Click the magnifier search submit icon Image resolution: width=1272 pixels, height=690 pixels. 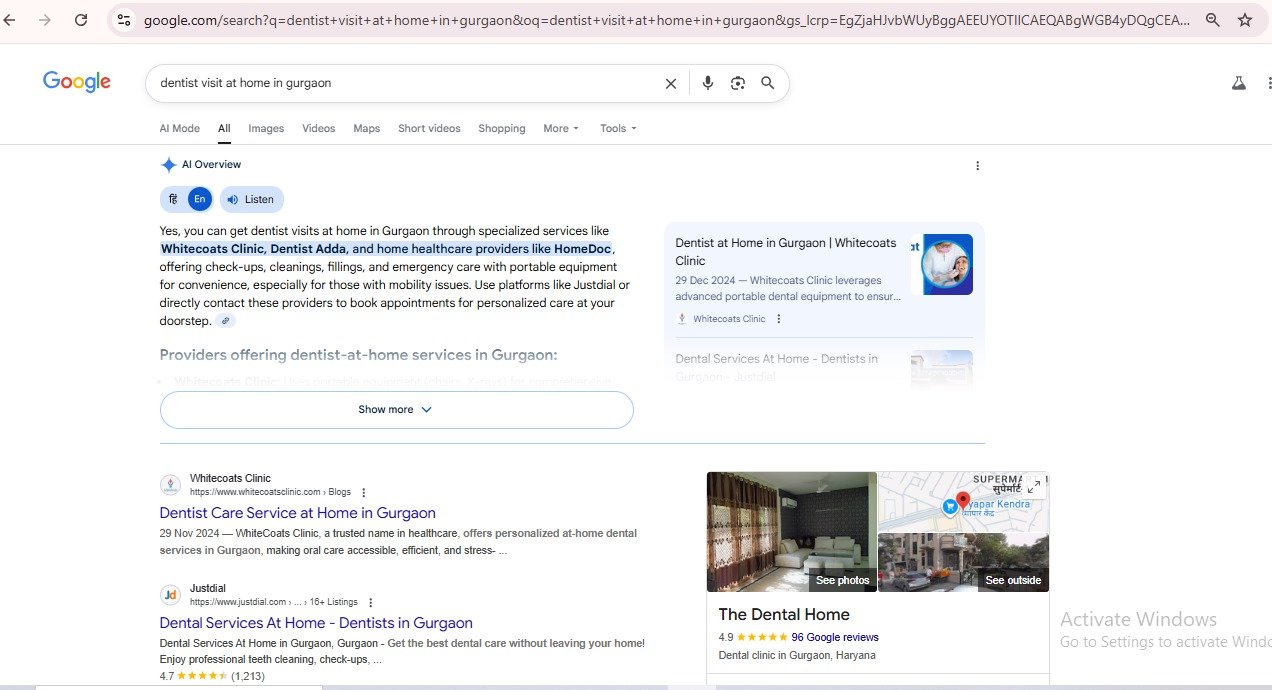(x=768, y=84)
